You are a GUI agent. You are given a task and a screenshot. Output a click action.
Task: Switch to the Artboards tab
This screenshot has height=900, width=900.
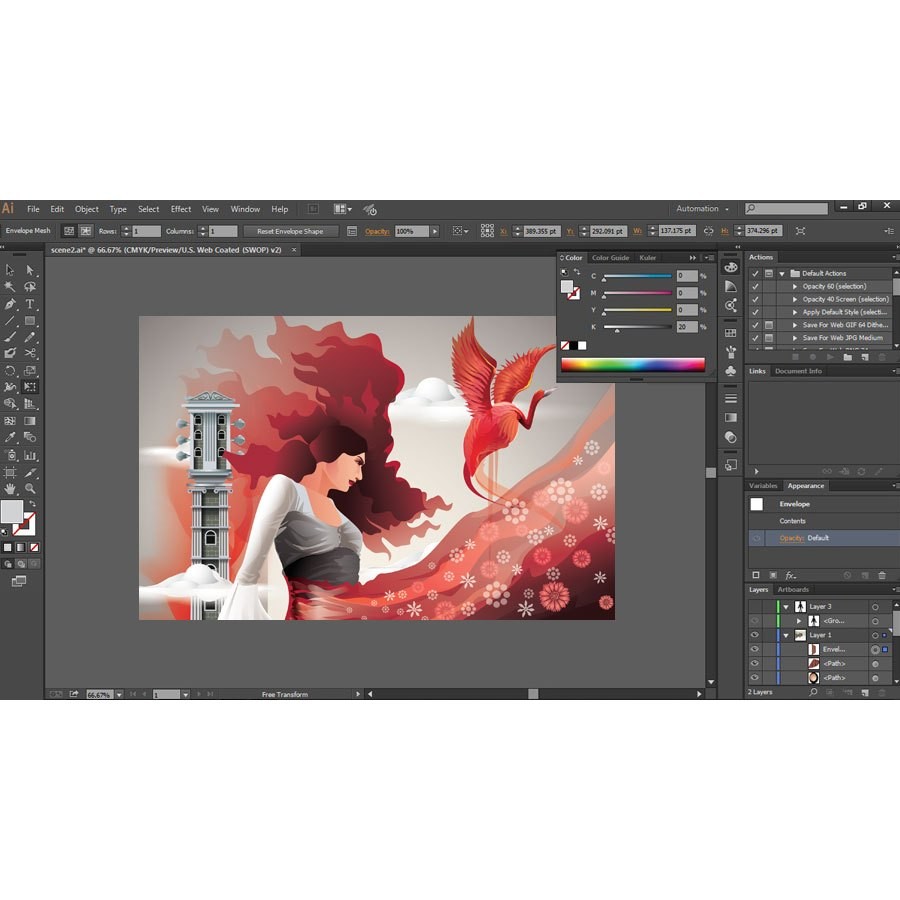793,589
